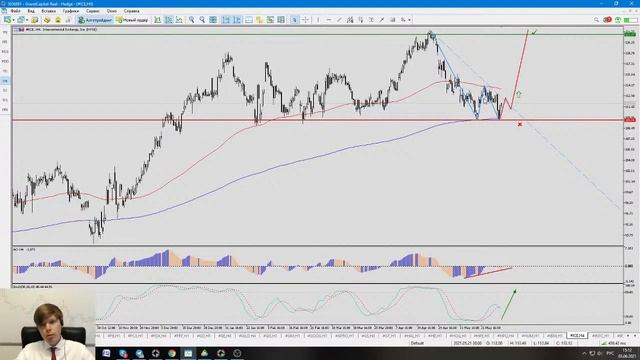Select the H4 timeframe

[5, 81]
